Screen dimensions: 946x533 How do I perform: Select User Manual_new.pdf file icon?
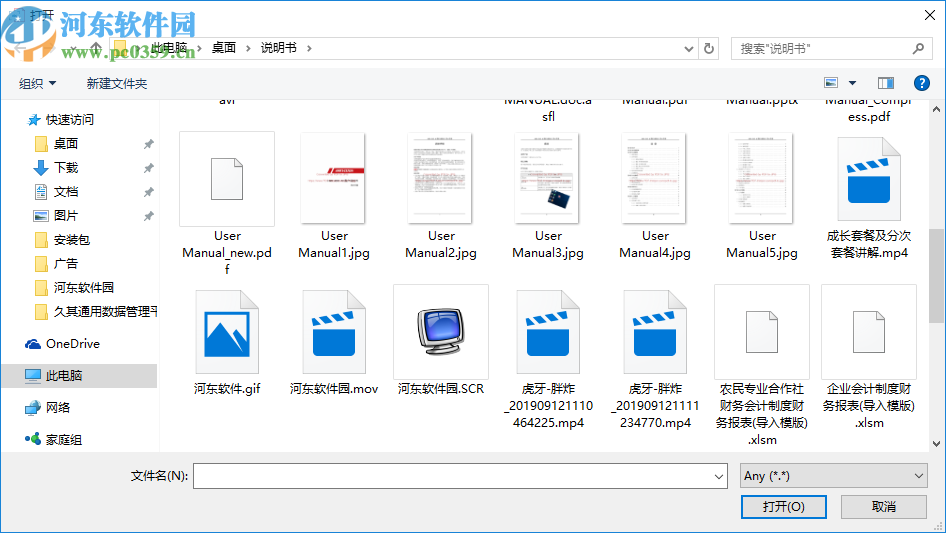227,179
